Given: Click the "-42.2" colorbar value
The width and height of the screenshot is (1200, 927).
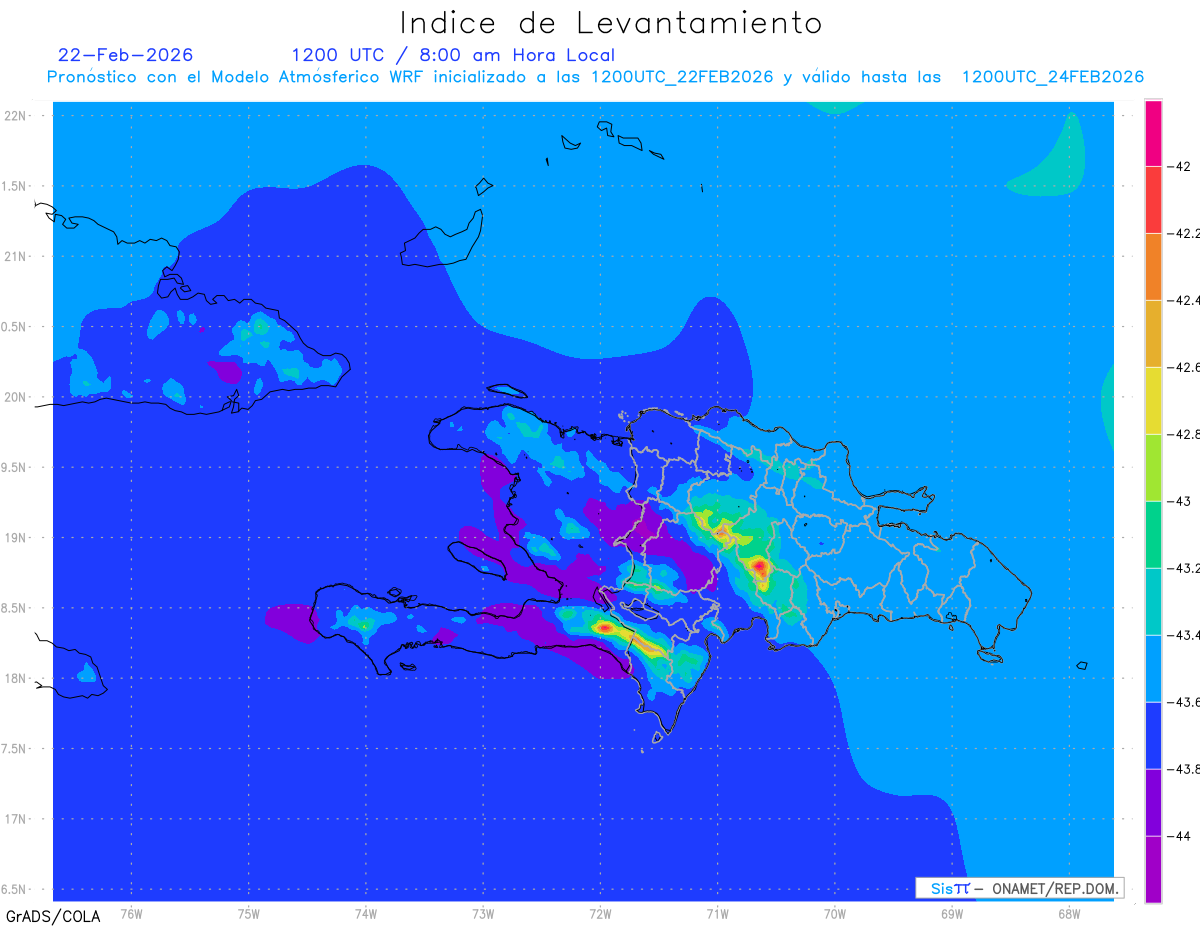Looking at the screenshot, I should 1186,233.
